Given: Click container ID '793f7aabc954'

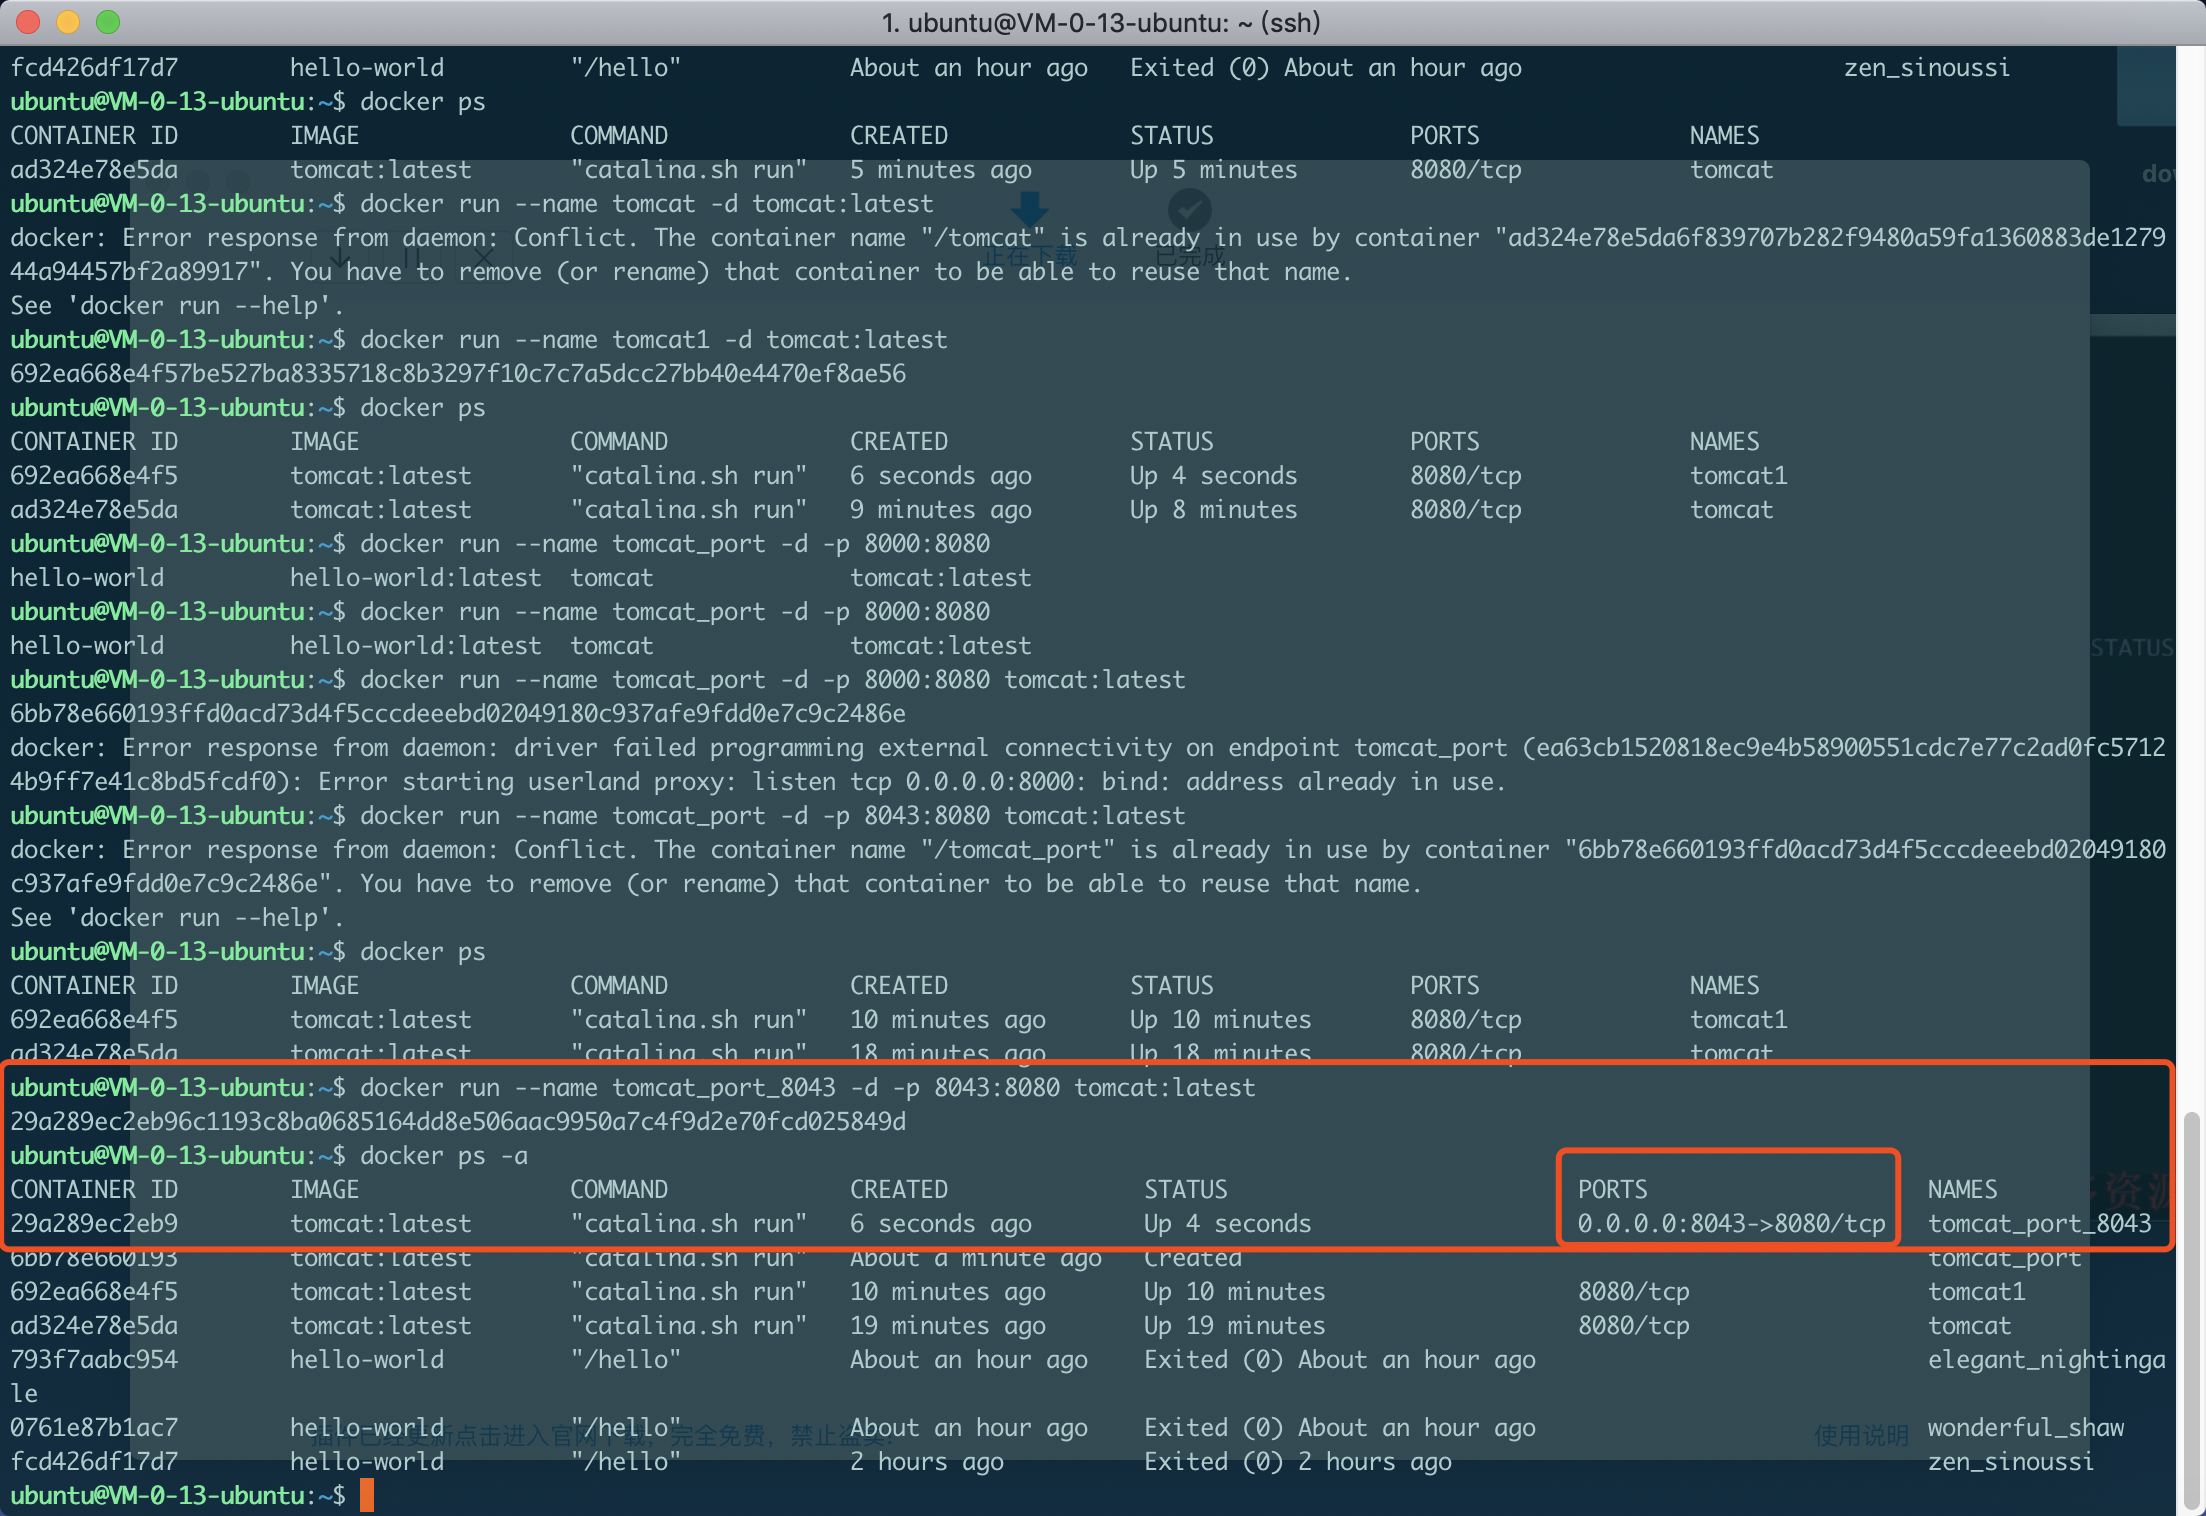Looking at the screenshot, I should [94, 1360].
